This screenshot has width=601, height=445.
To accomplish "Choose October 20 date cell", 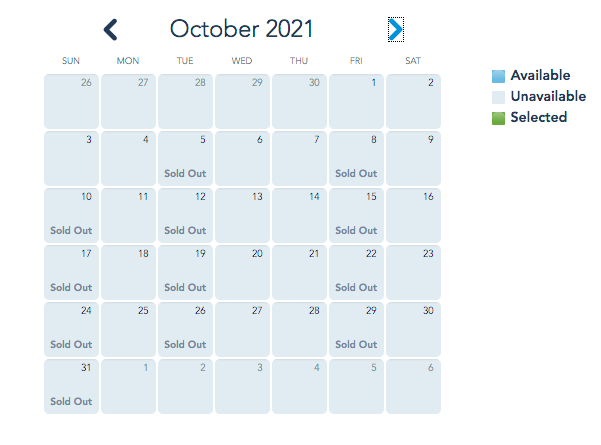I will coord(242,271).
